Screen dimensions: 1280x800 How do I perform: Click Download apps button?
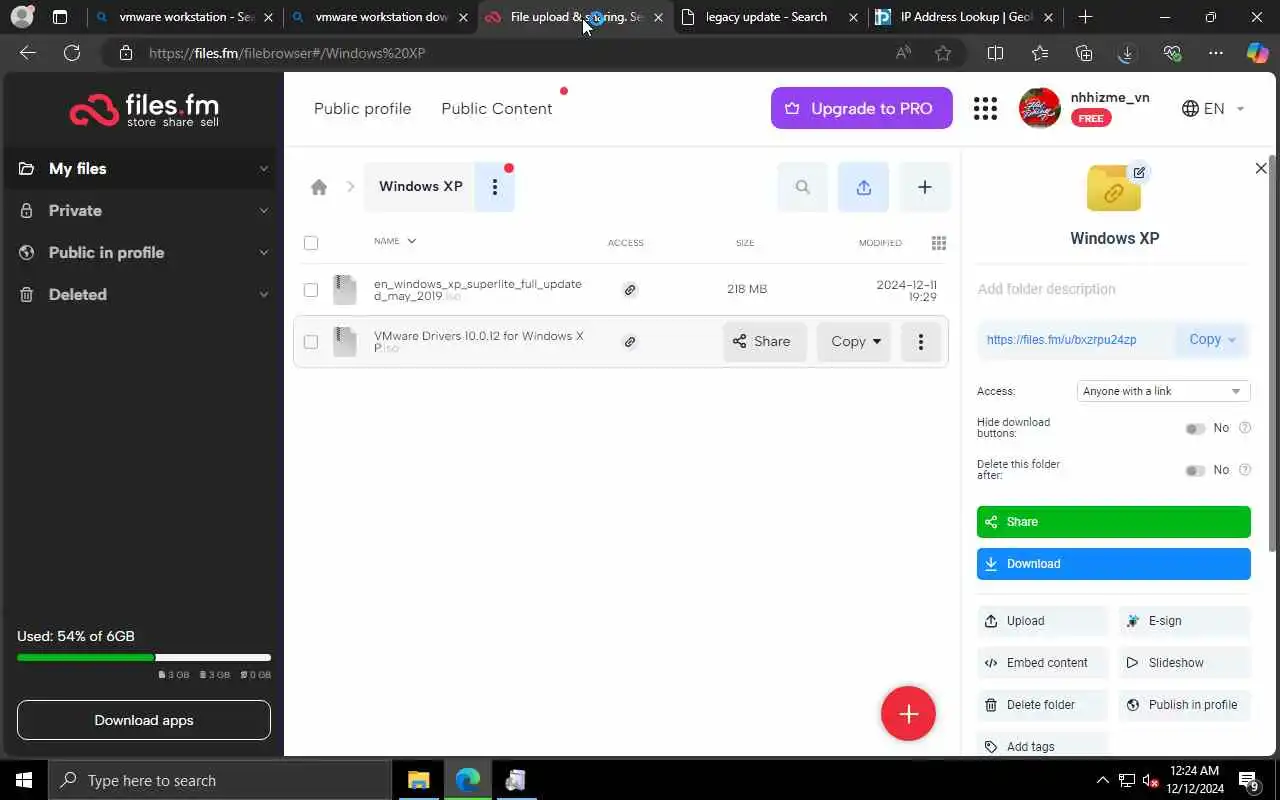143,720
